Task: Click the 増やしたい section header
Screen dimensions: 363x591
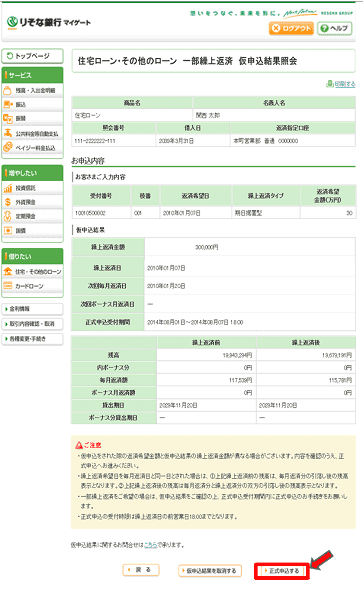Action: point(32,173)
